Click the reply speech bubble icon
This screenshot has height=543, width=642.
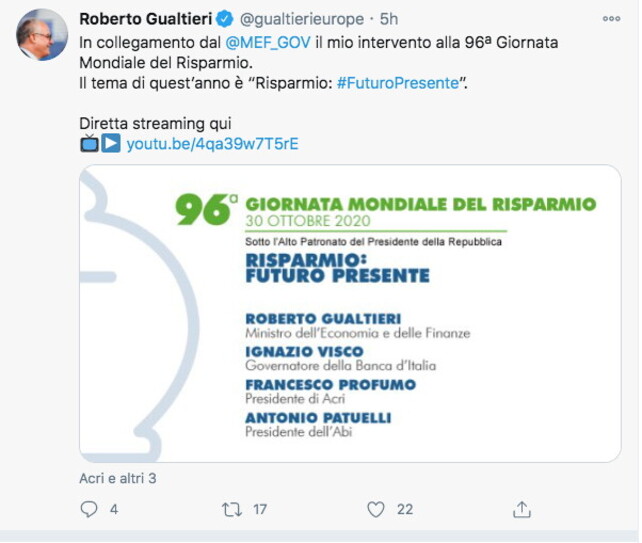pyautogui.click(x=87, y=509)
